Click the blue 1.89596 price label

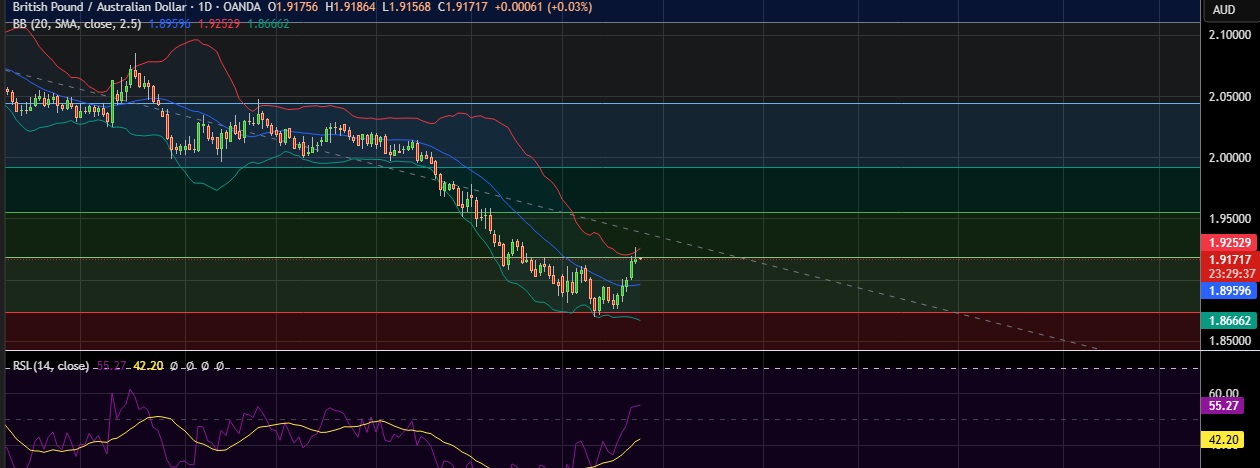1228,291
